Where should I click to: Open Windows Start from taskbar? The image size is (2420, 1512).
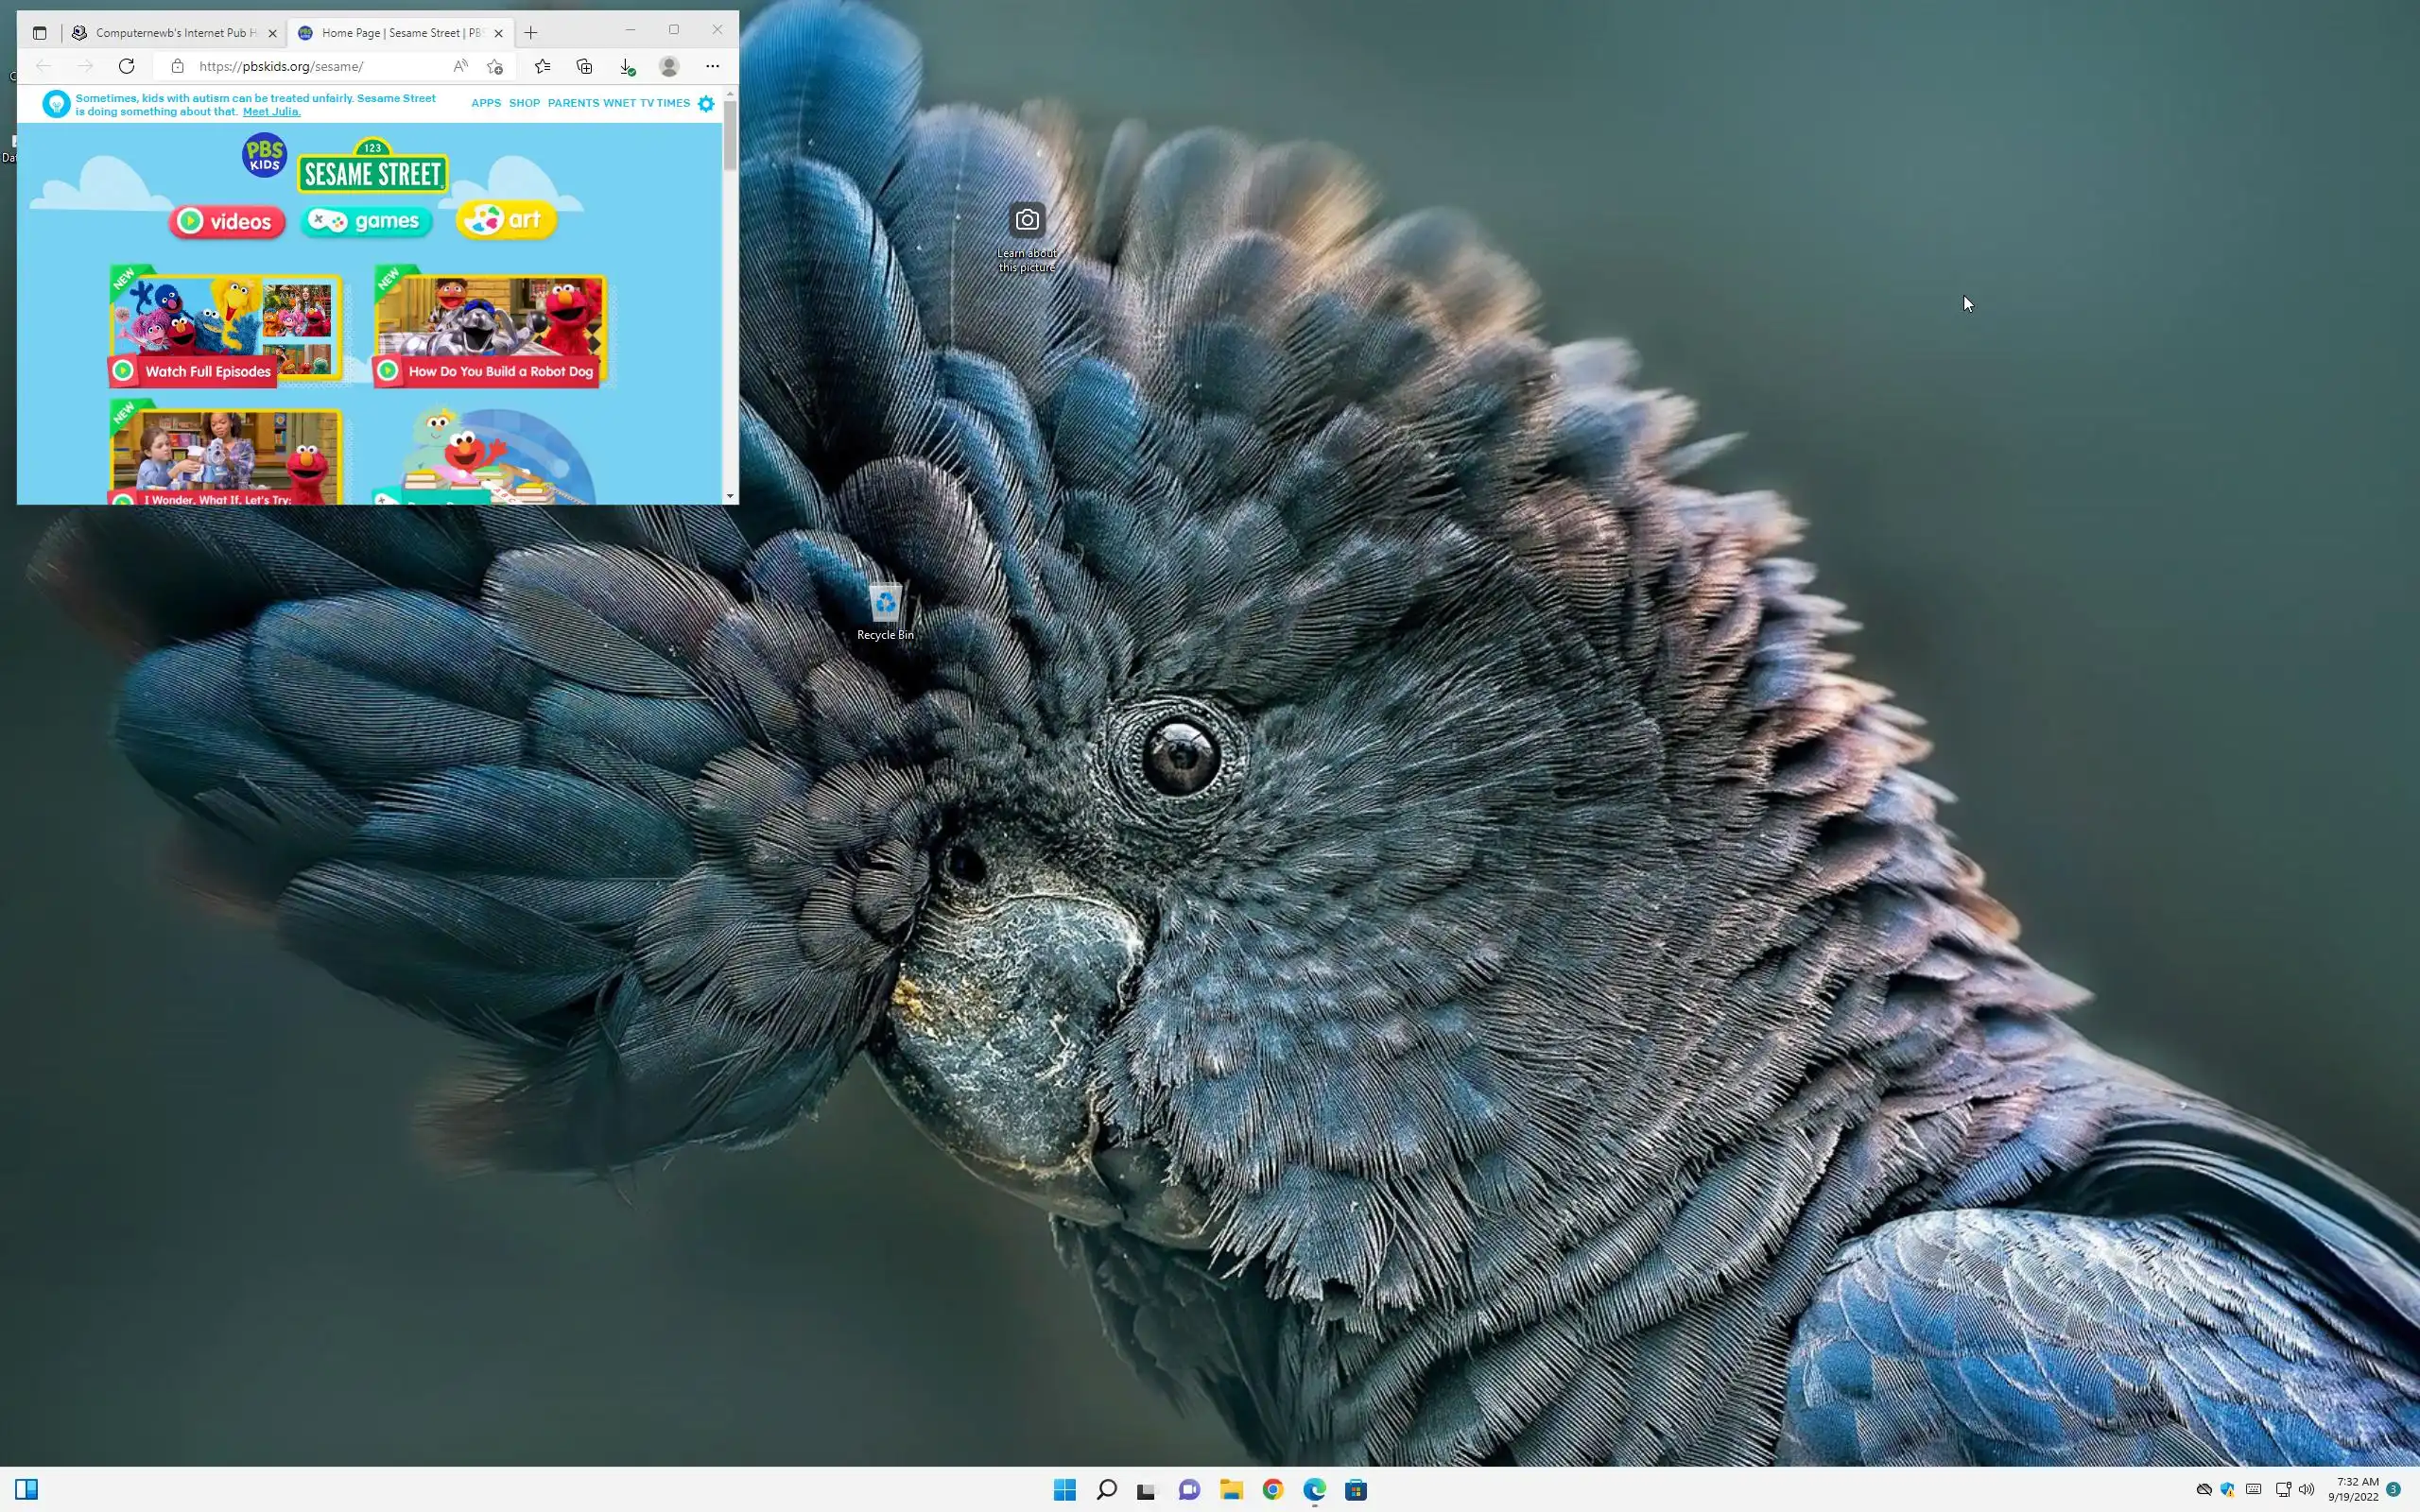coord(1064,1490)
